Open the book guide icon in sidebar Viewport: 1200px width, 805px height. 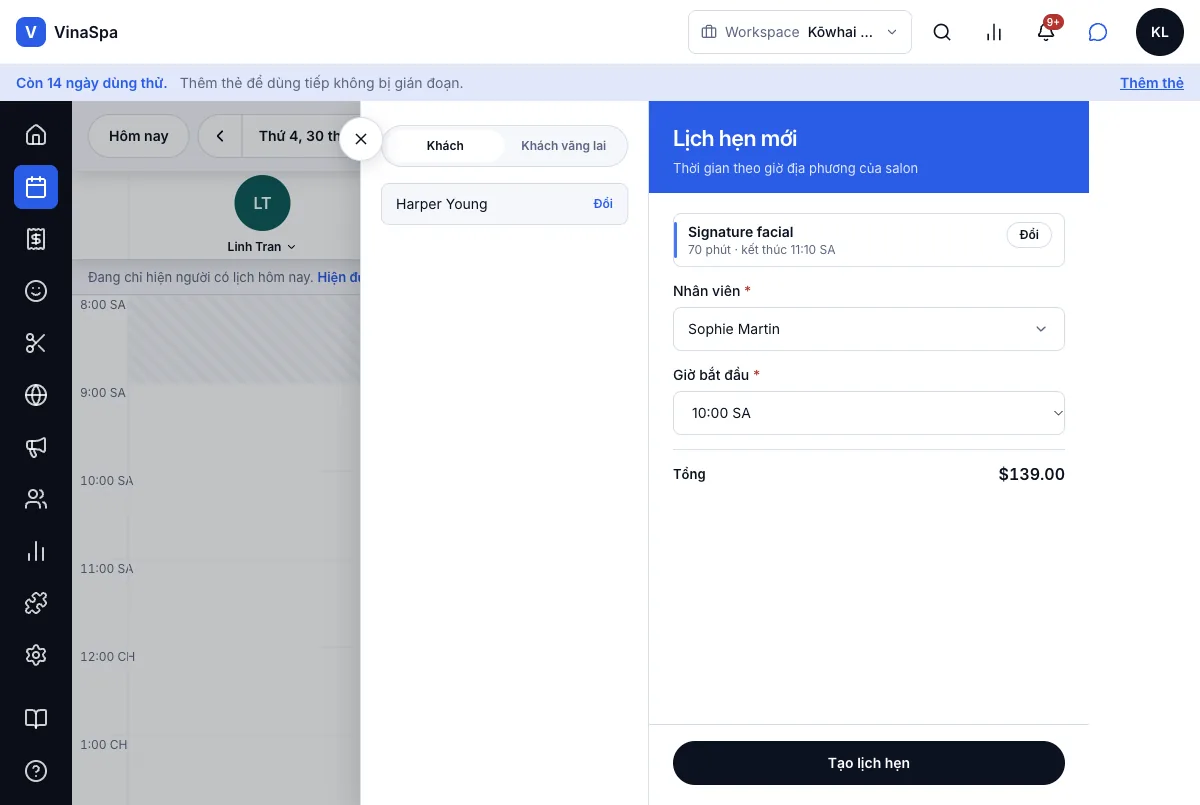(36, 719)
